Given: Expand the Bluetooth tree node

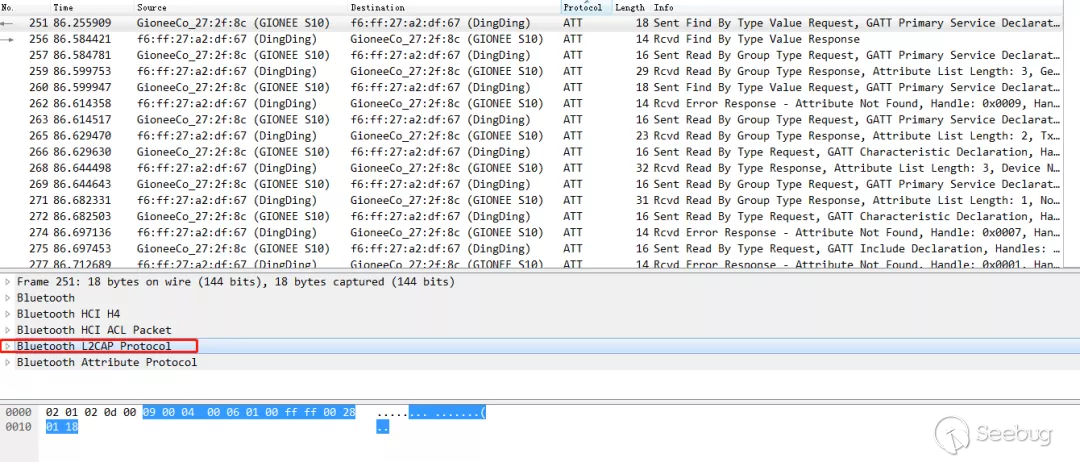Looking at the screenshot, I should click(x=8, y=297).
